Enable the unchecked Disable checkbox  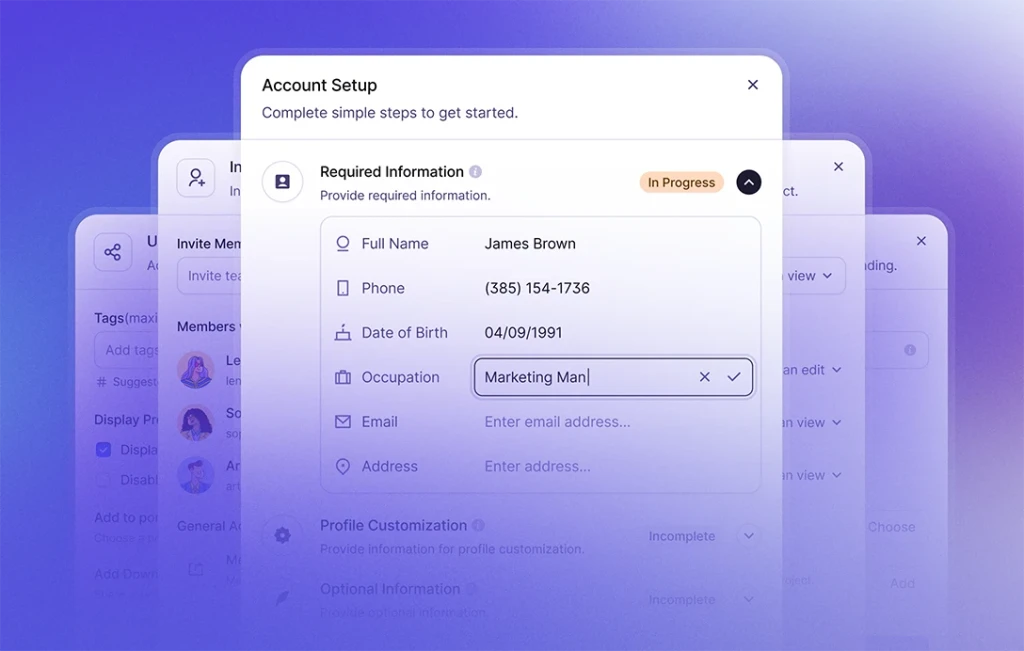tap(103, 480)
